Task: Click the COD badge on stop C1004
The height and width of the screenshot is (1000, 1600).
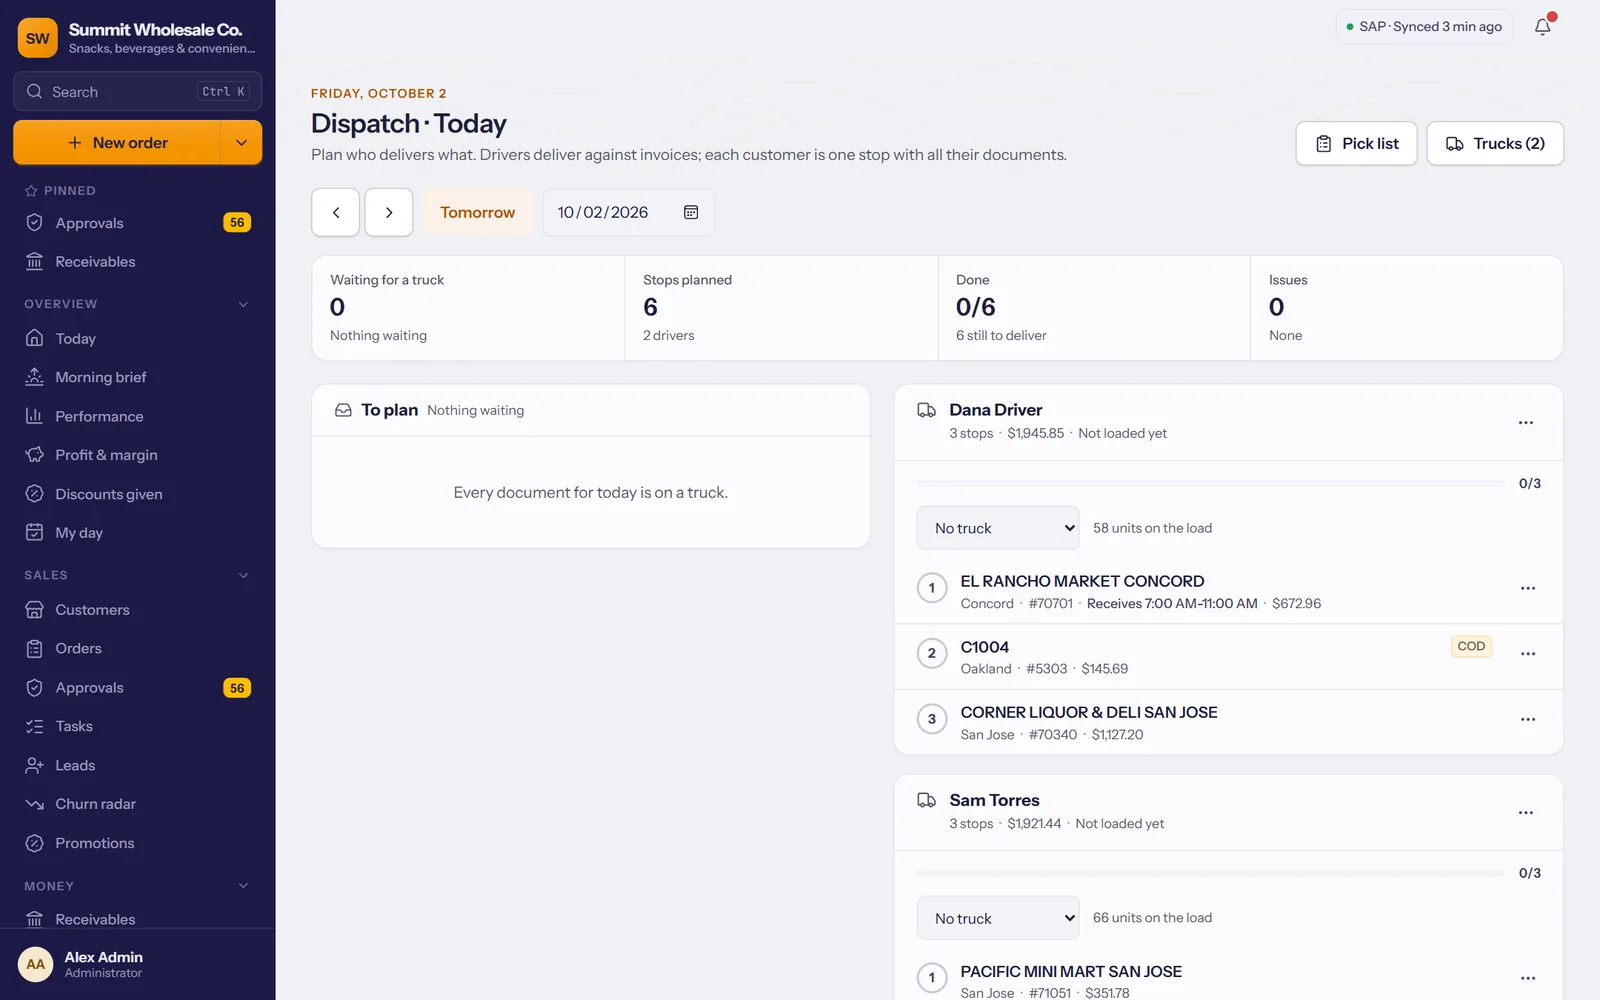Action: [x=1471, y=646]
